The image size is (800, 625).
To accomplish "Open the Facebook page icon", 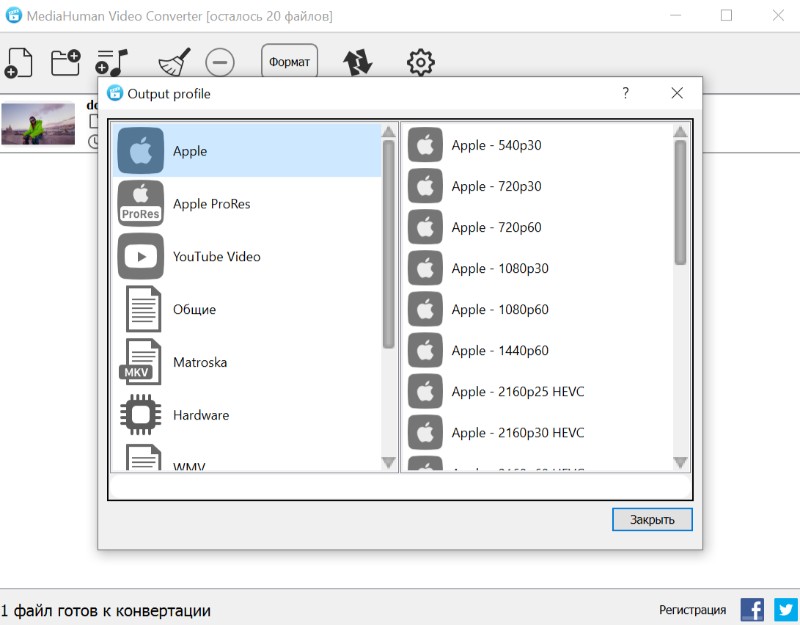I will [x=752, y=610].
